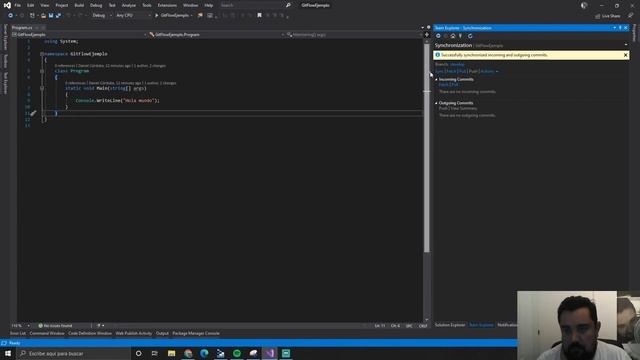Click the Navigate Backward toolbar icon
The image size is (640, 360).
pos(10,16)
